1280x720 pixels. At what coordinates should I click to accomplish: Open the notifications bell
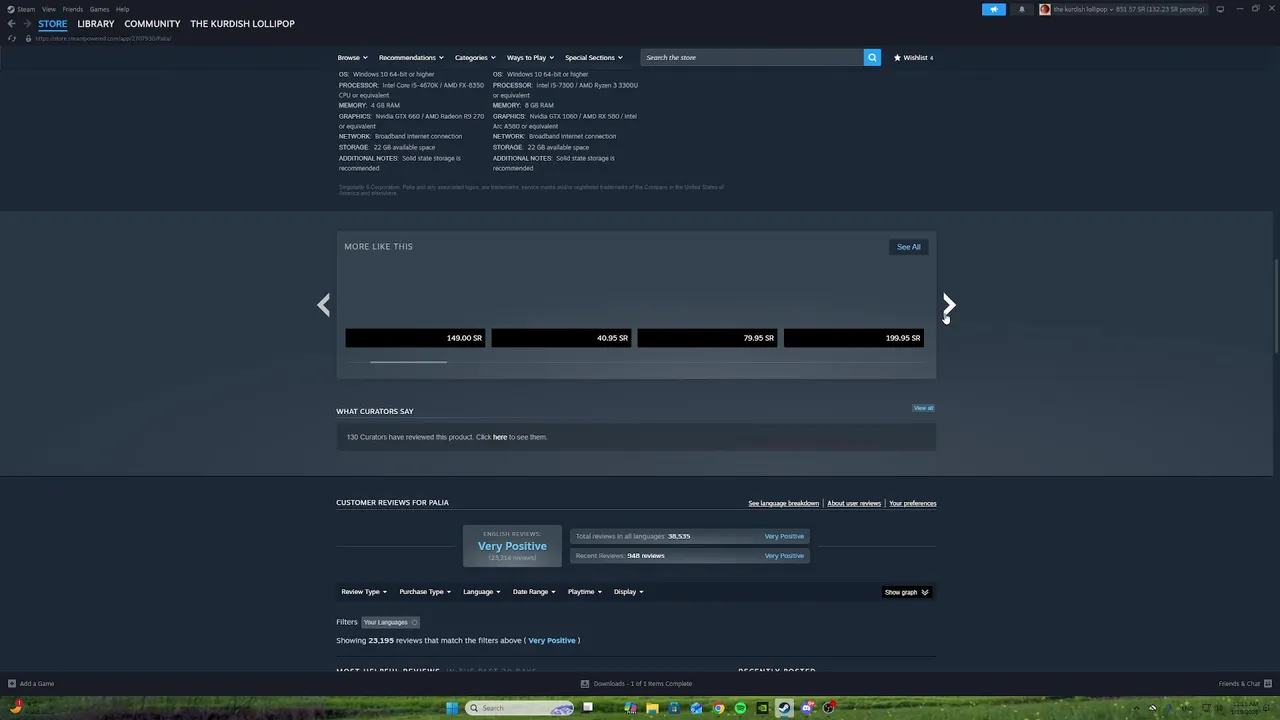click(1021, 9)
